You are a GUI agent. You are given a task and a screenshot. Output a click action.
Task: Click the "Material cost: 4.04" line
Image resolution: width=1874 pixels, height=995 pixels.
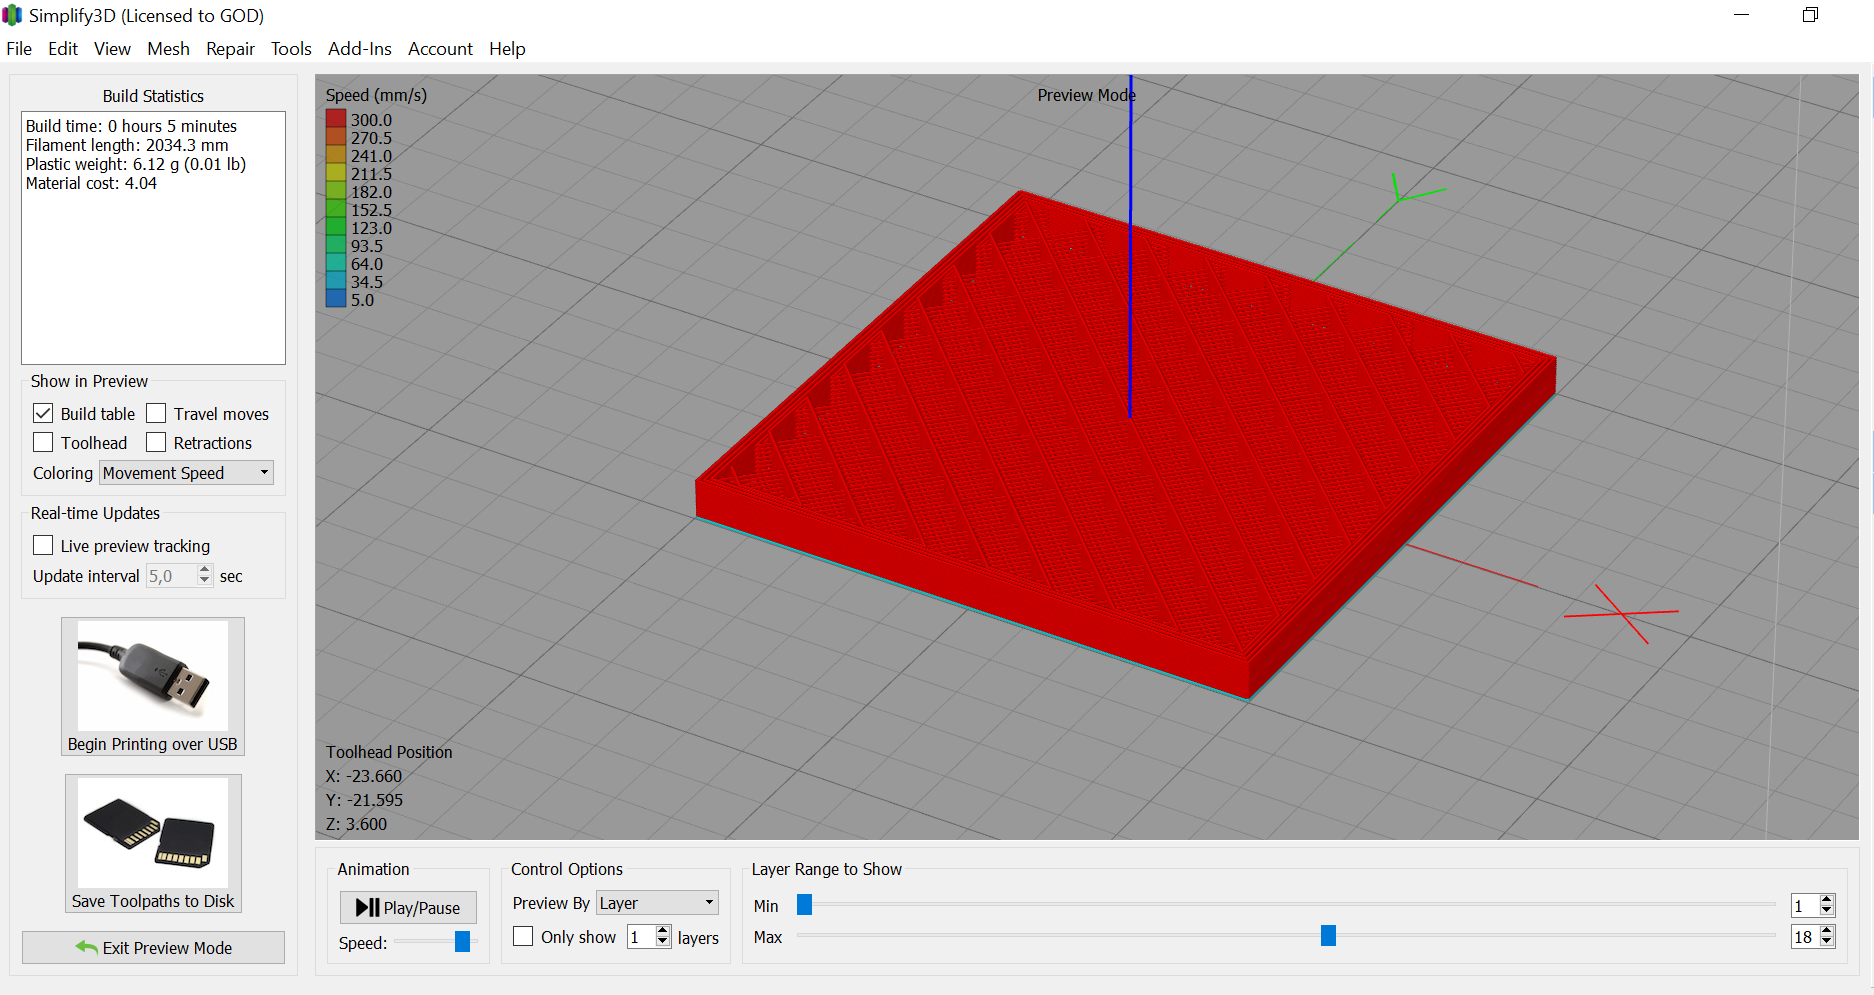coord(91,183)
